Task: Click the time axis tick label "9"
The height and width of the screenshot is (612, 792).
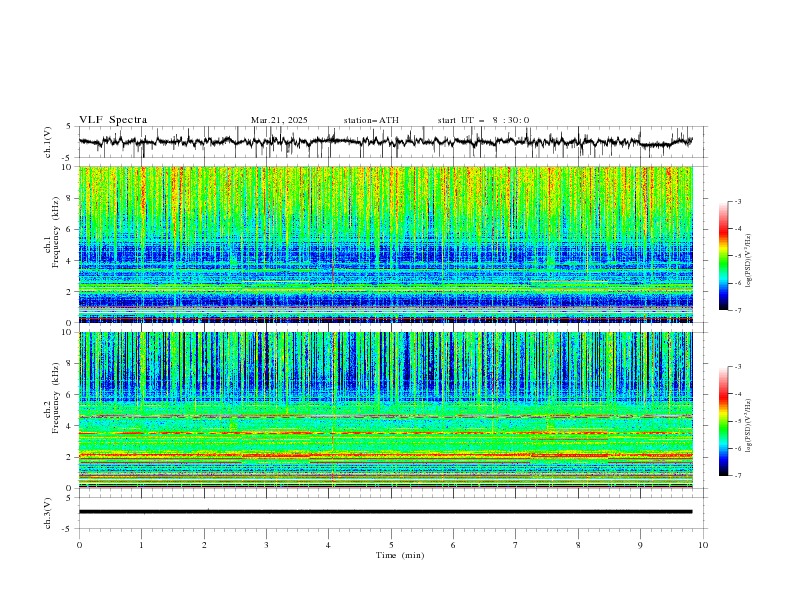Action: click(640, 545)
